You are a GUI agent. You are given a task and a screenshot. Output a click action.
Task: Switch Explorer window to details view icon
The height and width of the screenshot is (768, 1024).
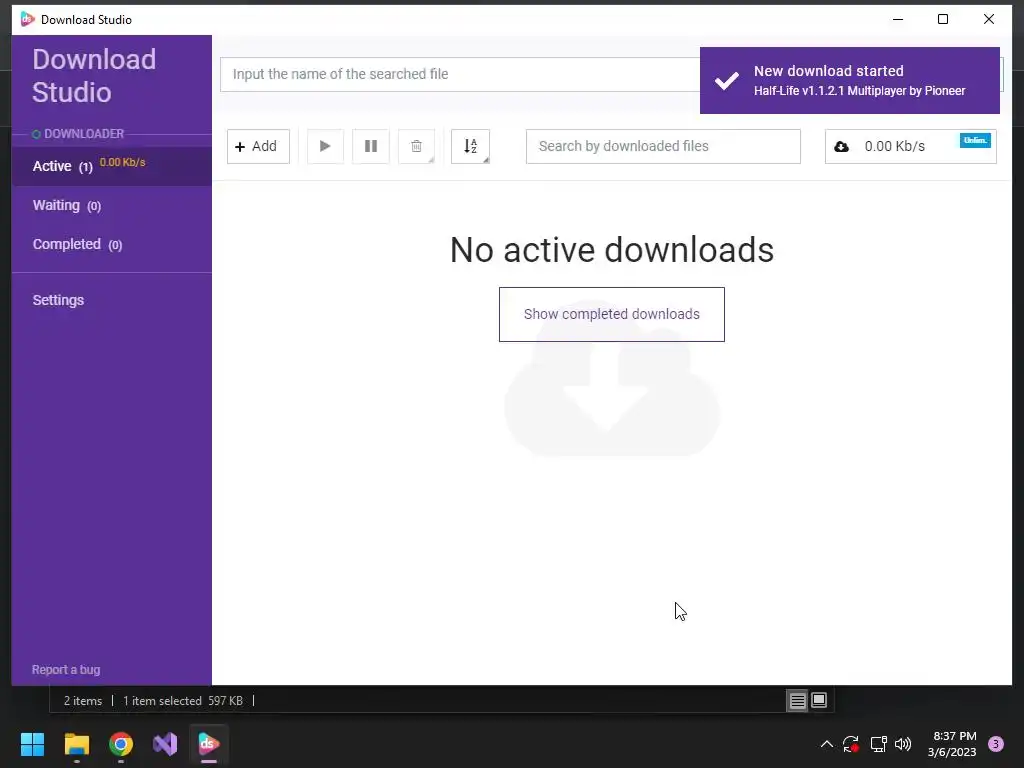(x=797, y=701)
